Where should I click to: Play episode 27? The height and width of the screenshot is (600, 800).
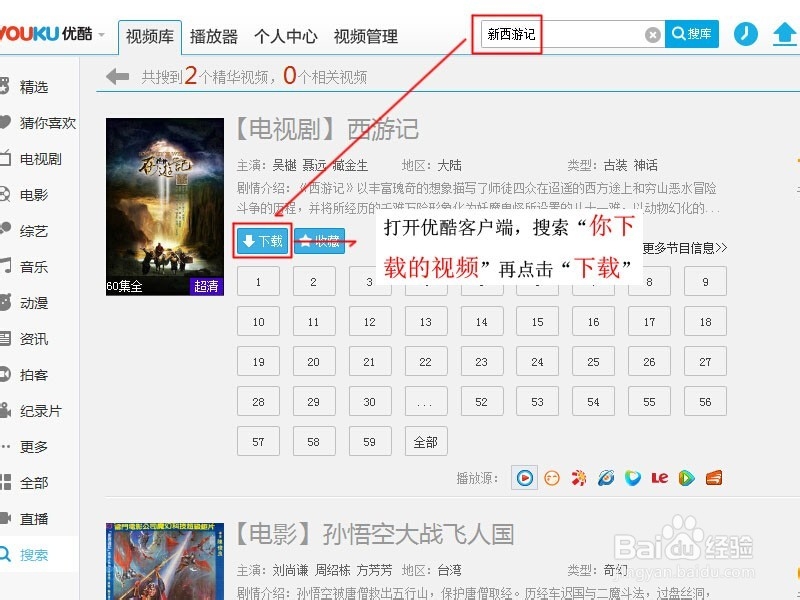(x=705, y=361)
